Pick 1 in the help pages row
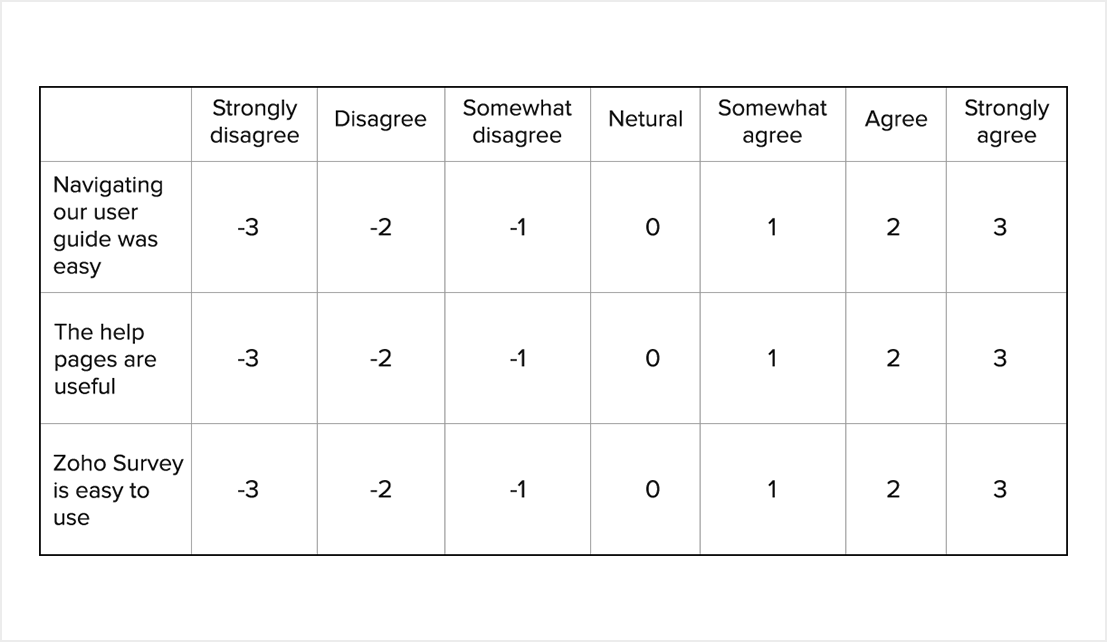Screen dimensions: 1107x642 772,358
